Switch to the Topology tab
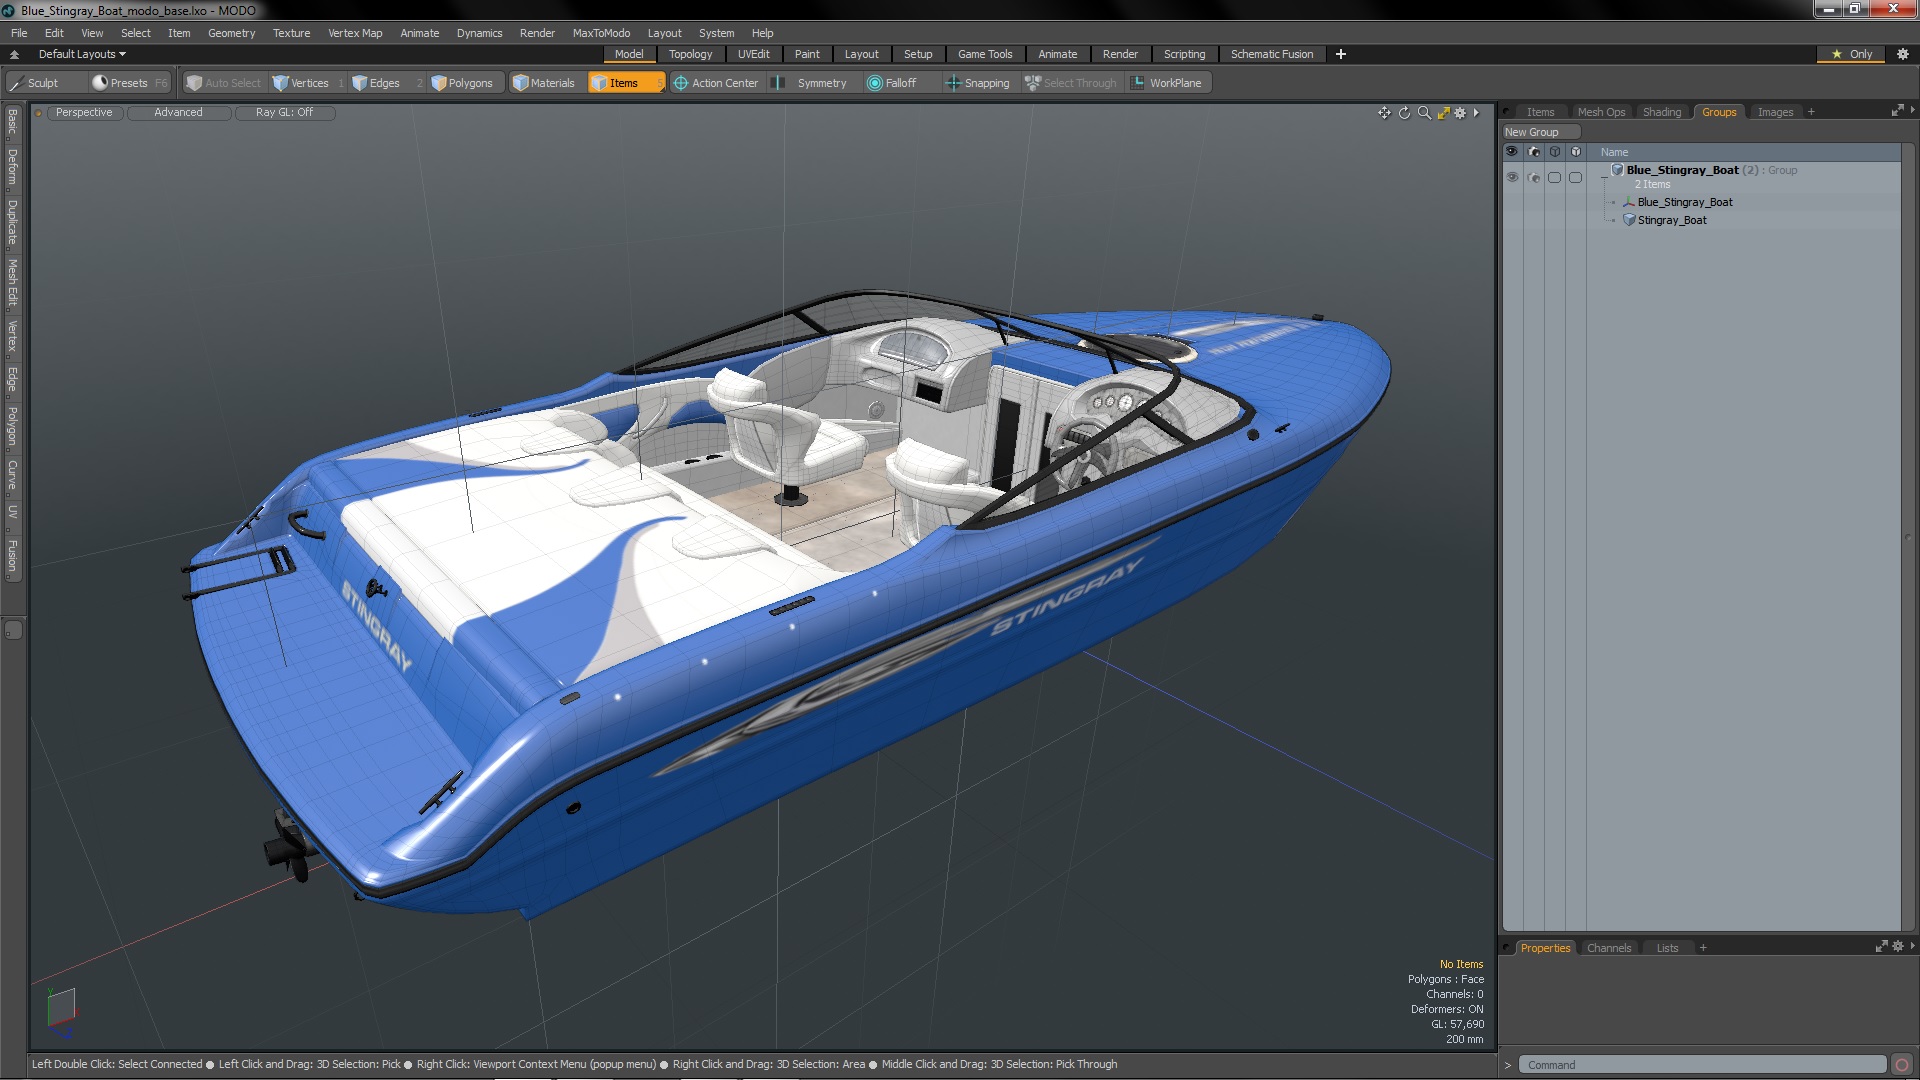Image resolution: width=1920 pixels, height=1080 pixels. pos(690,54)
